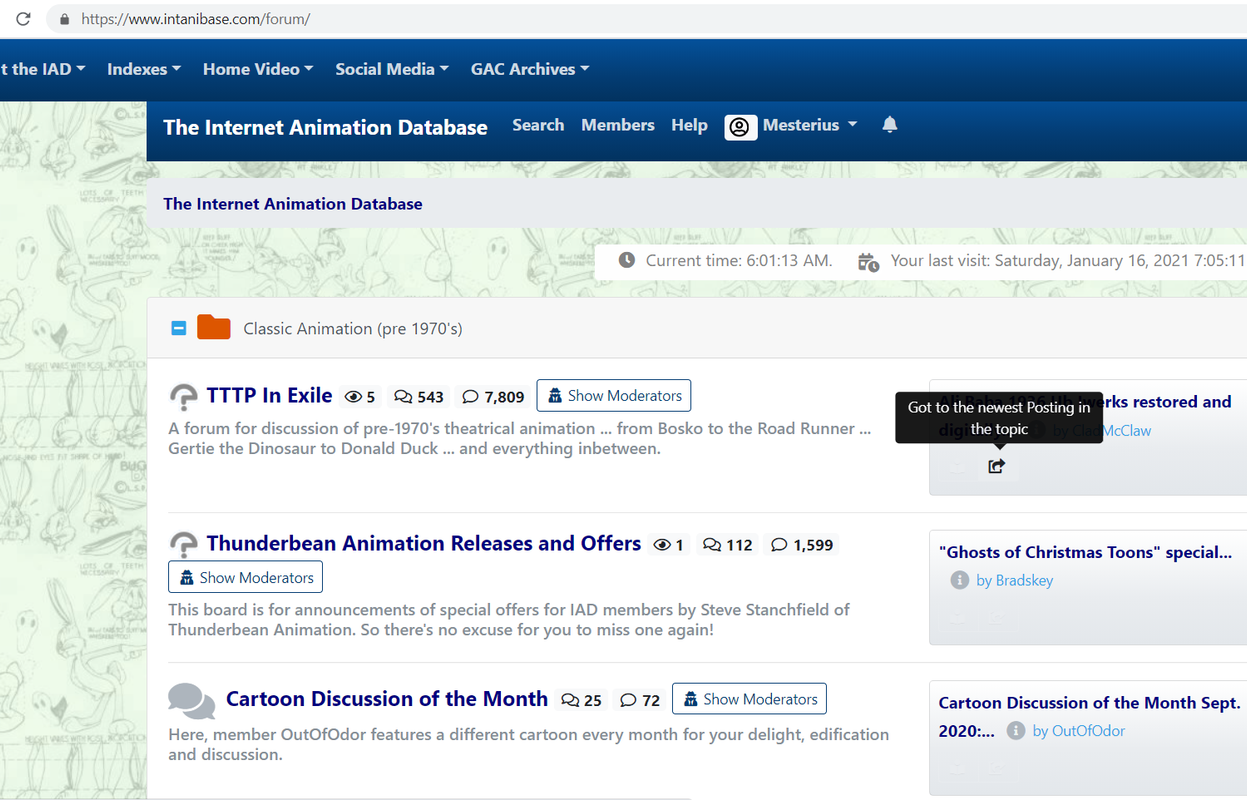Open notifications via the bell icon
Screen dimensions: 1247x800
click(890, 125)
